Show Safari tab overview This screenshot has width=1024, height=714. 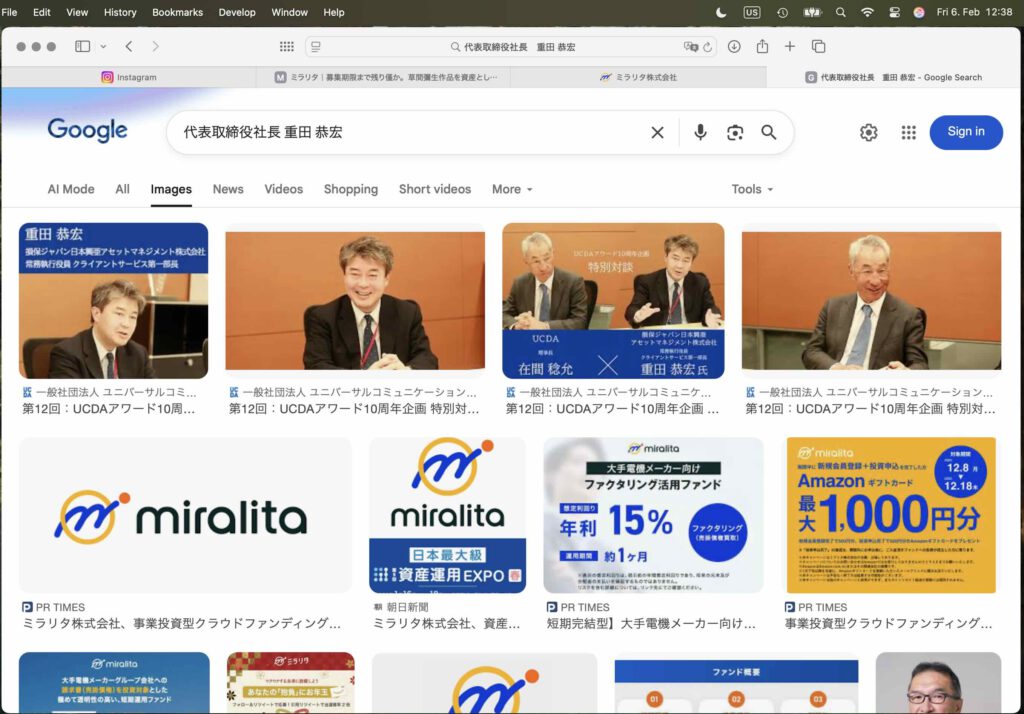[818, 47]
